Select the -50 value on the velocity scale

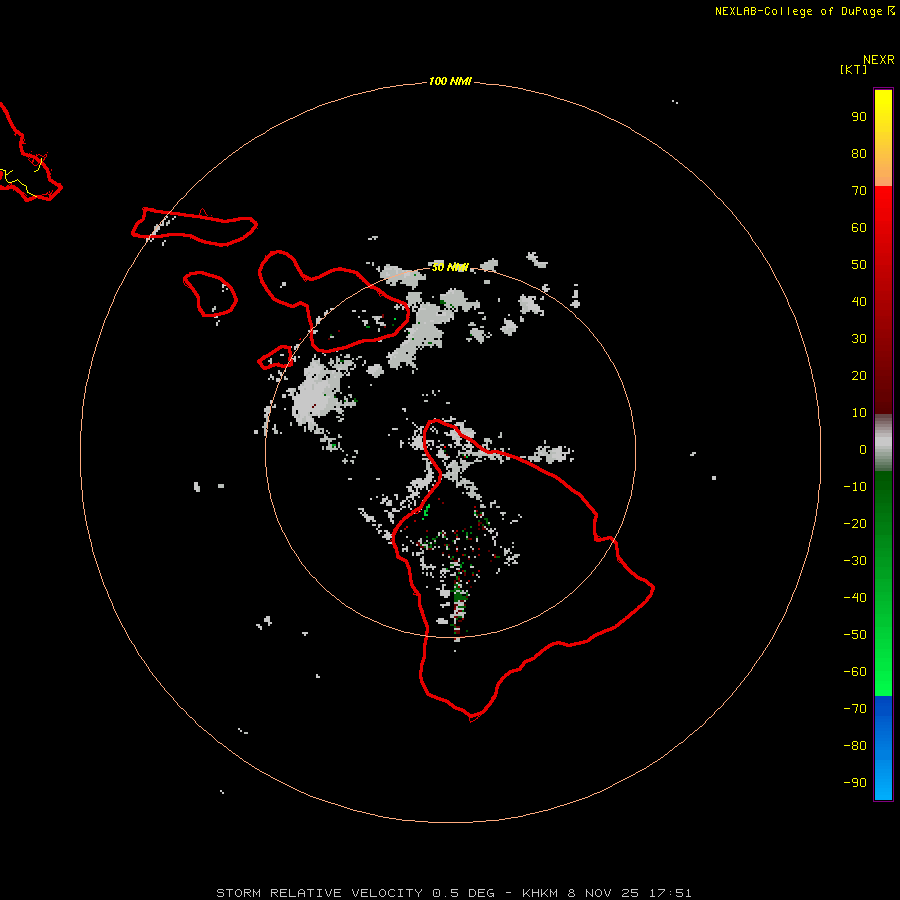[855, 635]
